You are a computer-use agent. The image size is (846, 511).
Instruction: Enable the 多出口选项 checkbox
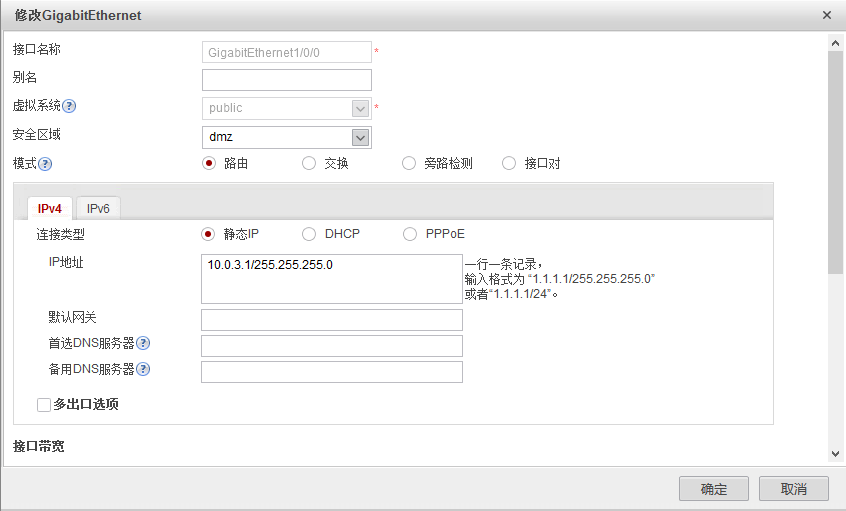(x=43, y=405)
